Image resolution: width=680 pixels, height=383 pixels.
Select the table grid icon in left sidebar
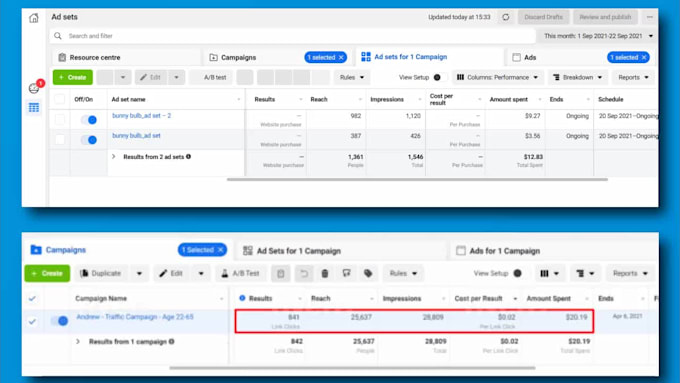pyautogui.click(x=34, y=107)
